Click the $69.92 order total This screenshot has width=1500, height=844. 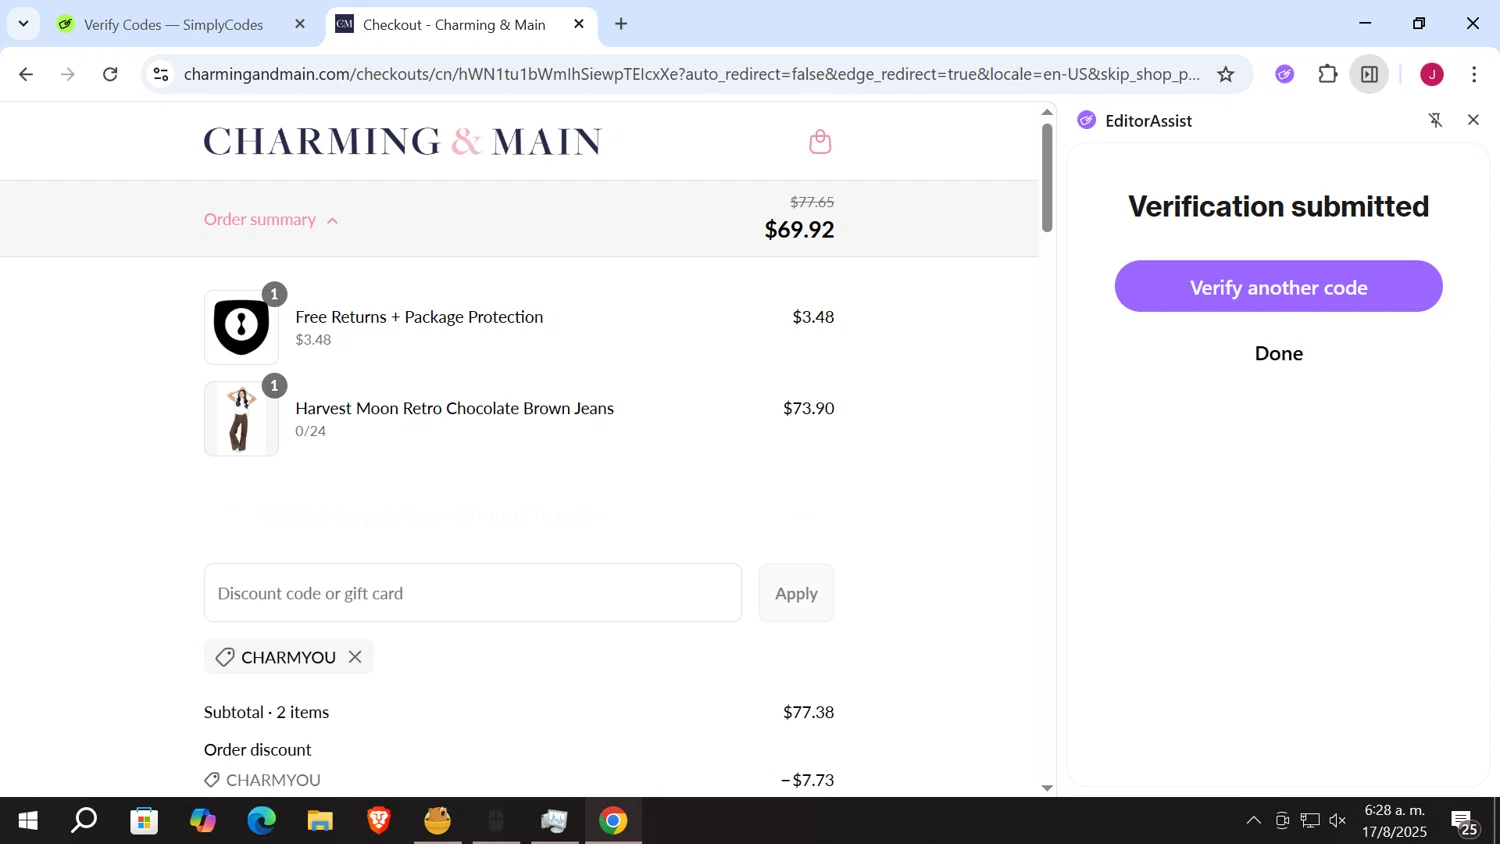(799, 229)
